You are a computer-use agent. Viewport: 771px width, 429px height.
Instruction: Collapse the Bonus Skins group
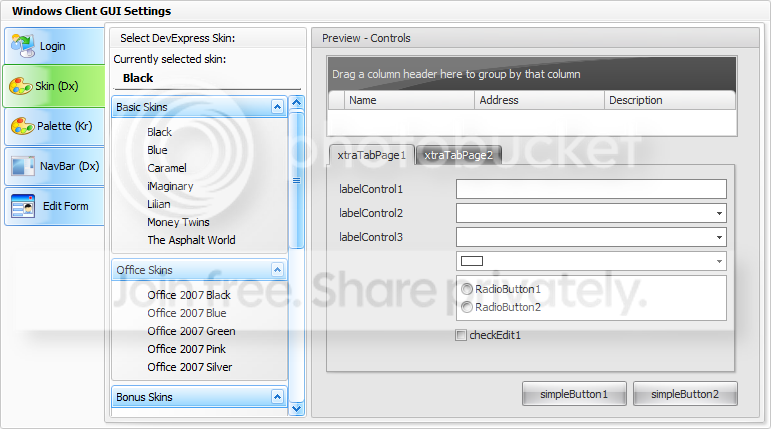click(277, 397)
